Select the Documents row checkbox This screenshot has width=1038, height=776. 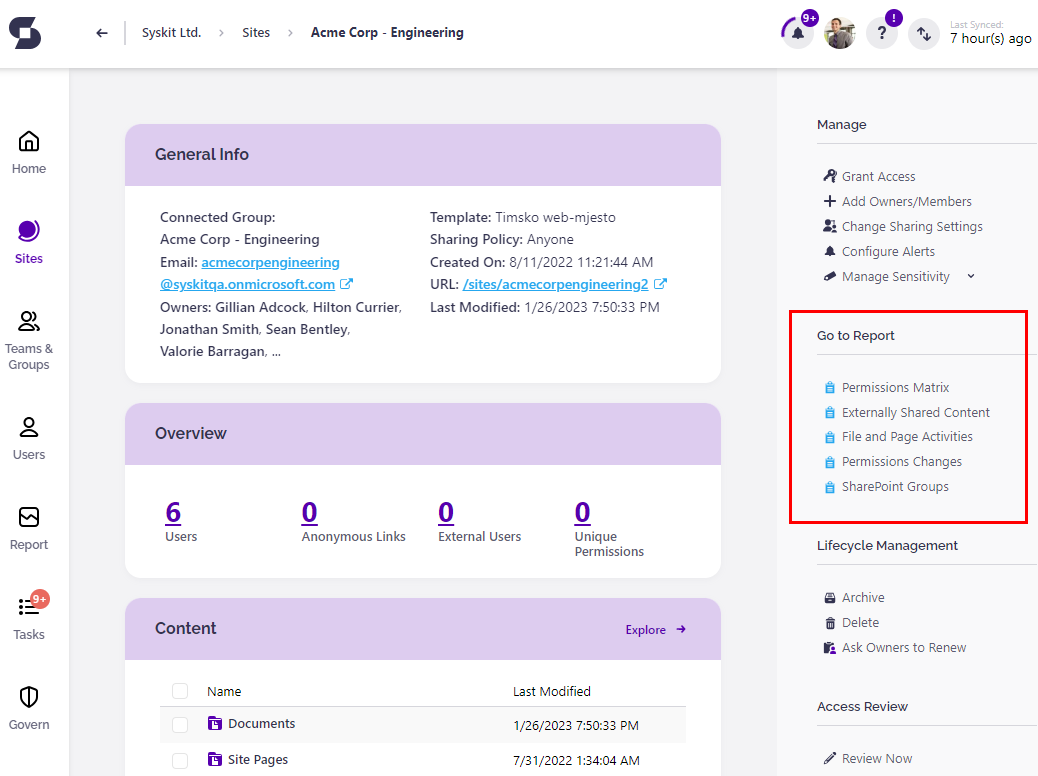pyautogui.click(x=180, y=724)
